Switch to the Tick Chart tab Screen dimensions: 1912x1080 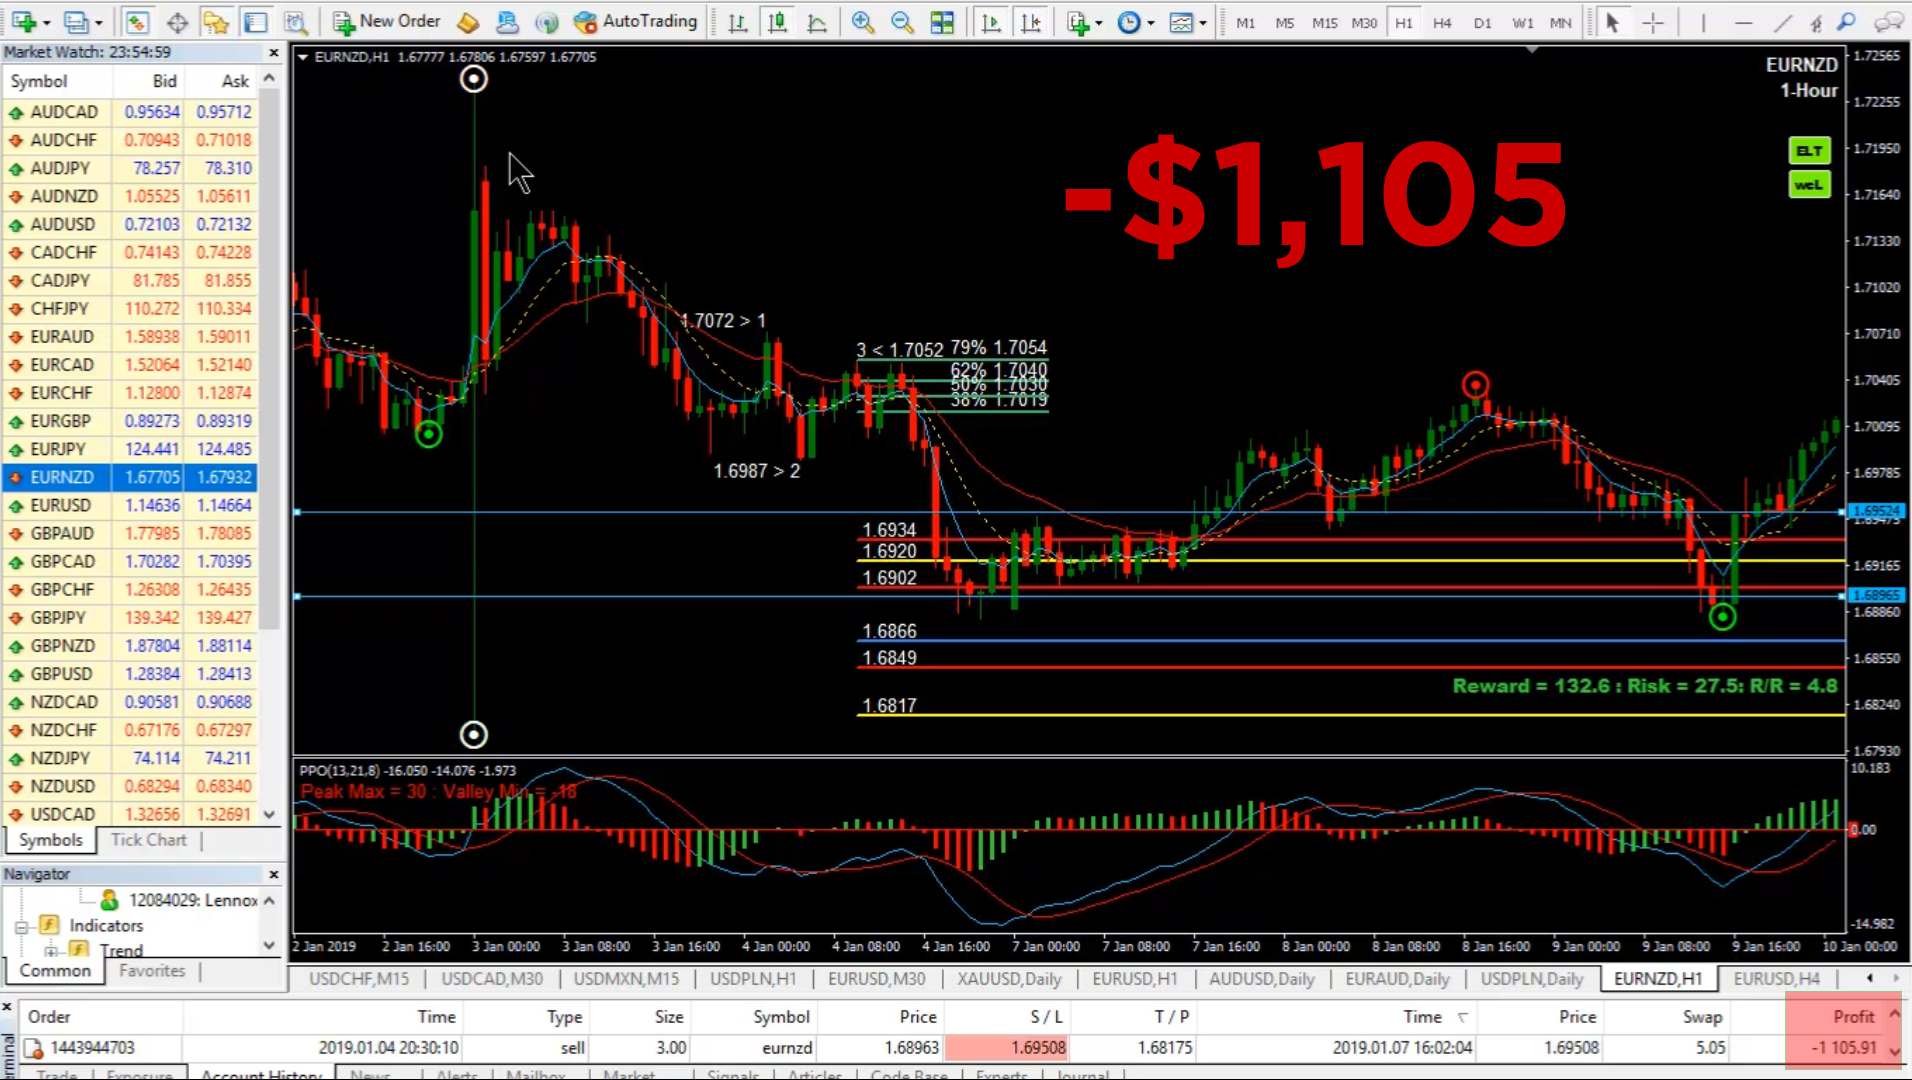tap(148, 840)
